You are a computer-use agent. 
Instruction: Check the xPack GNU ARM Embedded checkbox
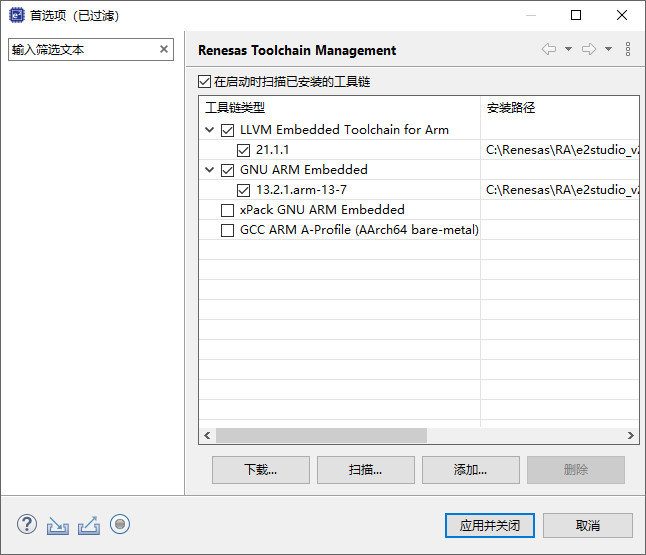[x=227, y=210]
